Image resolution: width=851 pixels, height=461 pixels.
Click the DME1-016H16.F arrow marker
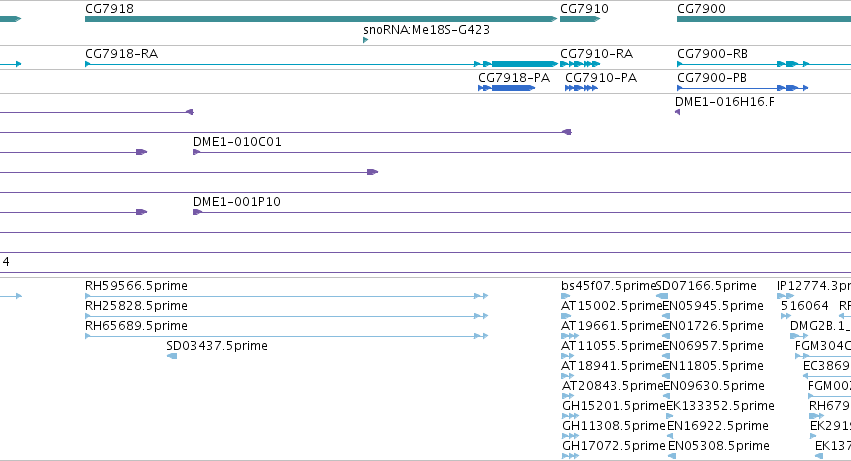677,112
